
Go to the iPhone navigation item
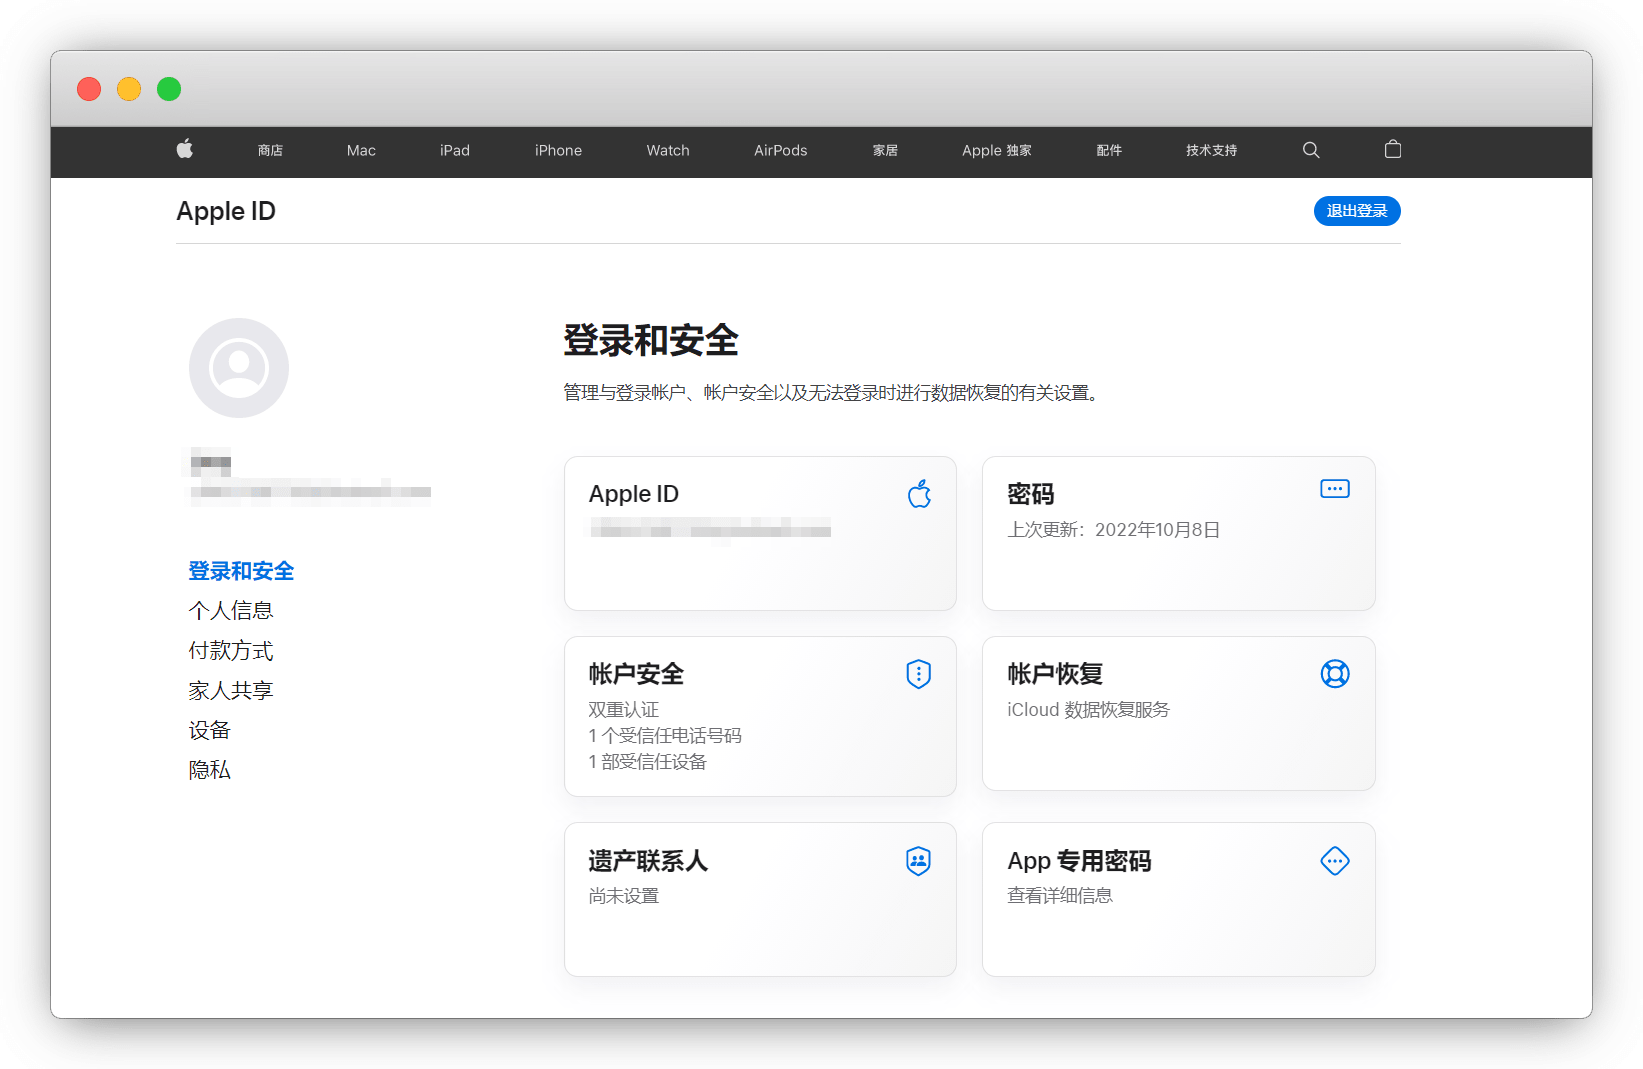[558, 151]
